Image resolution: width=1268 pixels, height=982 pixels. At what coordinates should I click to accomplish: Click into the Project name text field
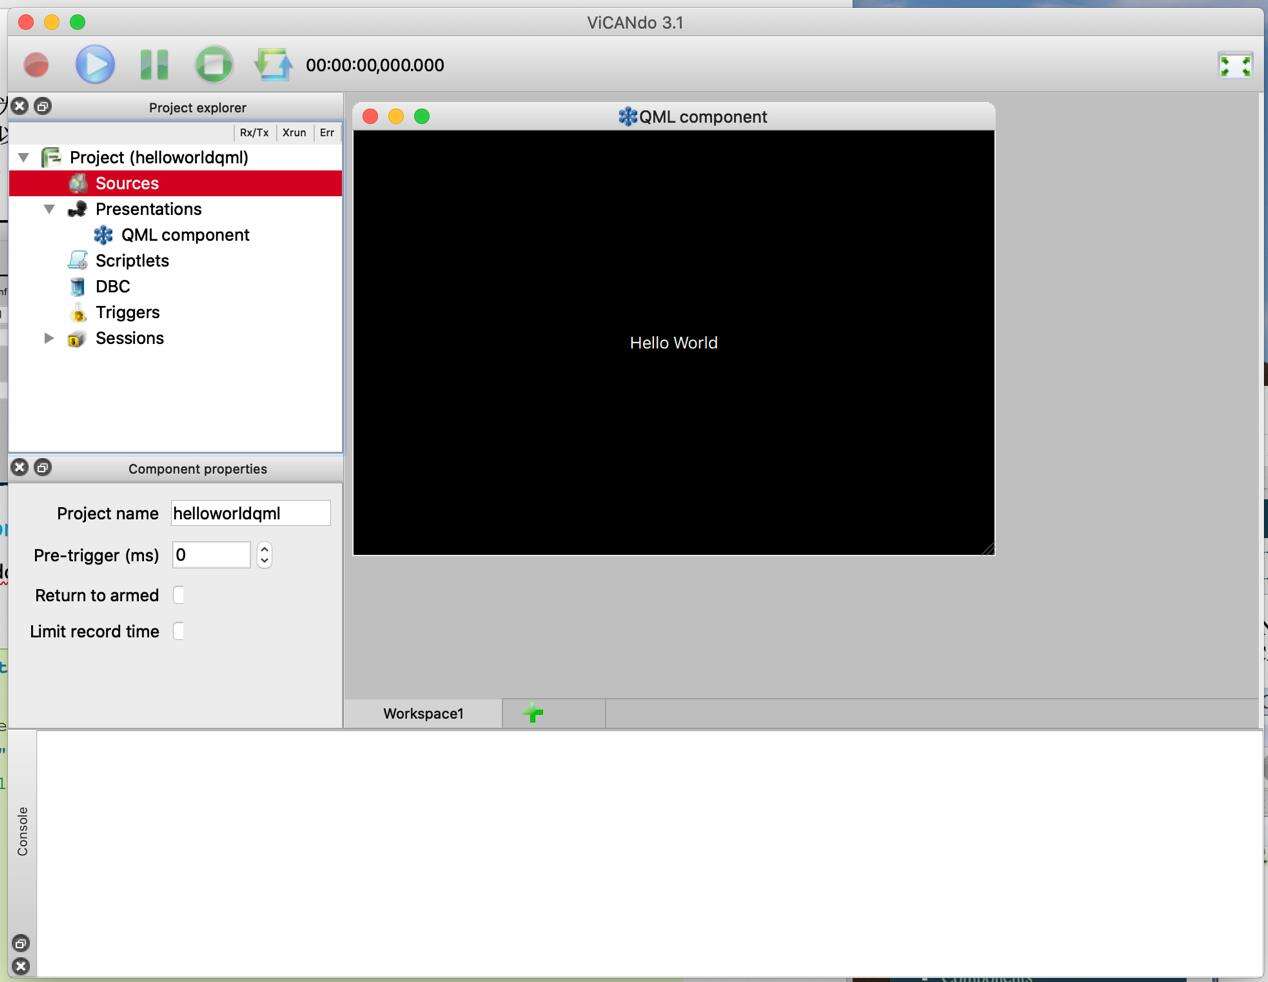pos(250,513)
